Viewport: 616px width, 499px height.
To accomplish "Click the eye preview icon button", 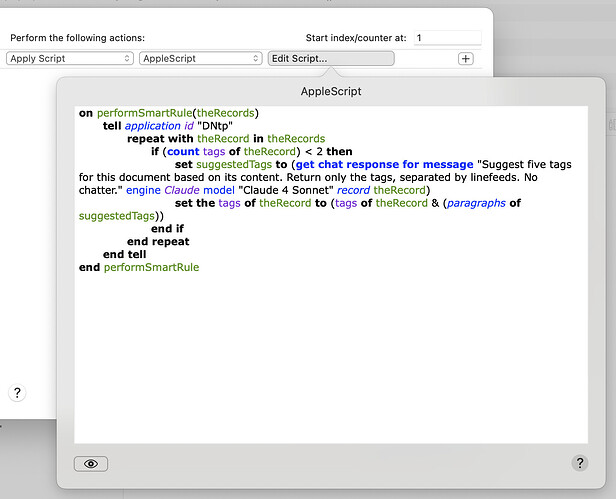I will pos(91,464).
